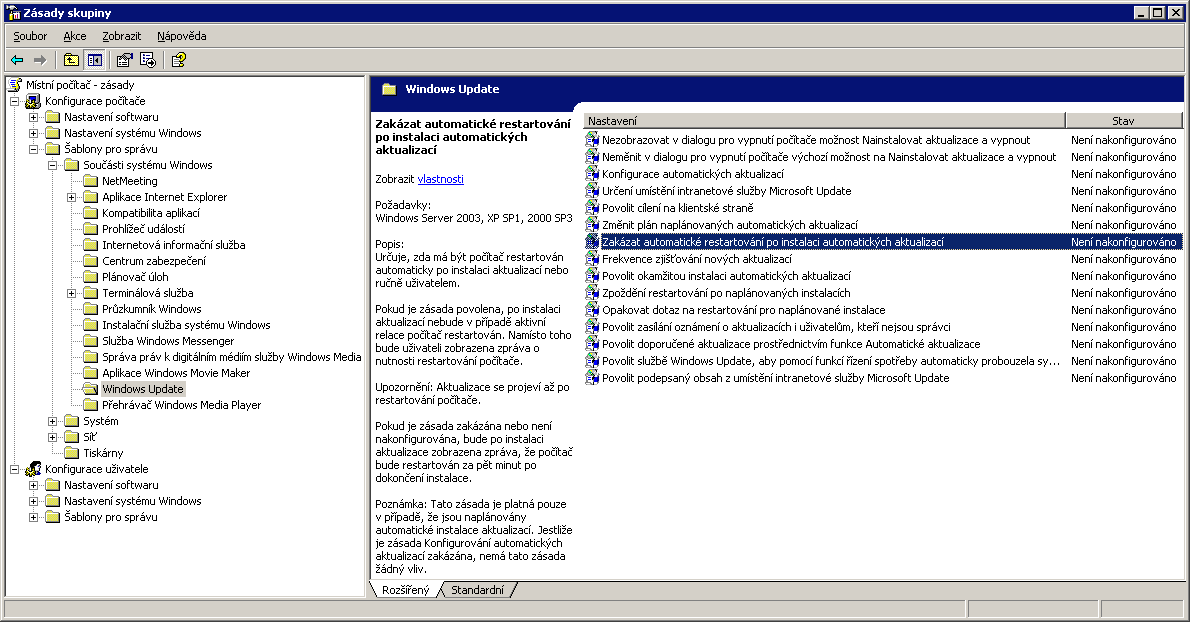Screen dimensions: 1190x622
Task: Expand Šablony pro správu under Konfigurace uživatele
Action: [33, 517]
